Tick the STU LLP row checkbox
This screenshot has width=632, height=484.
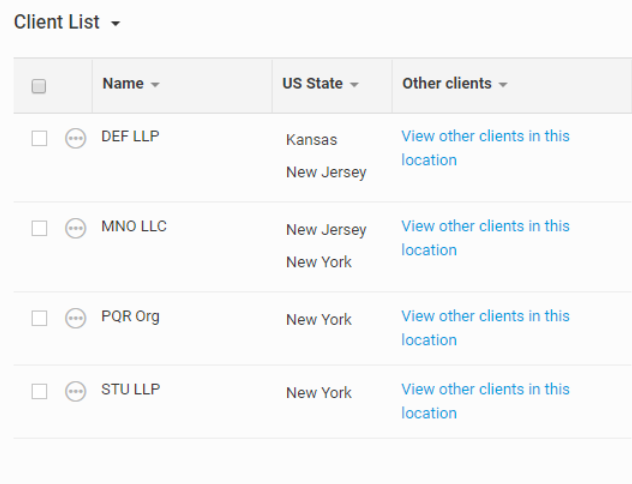coord(39,392)
